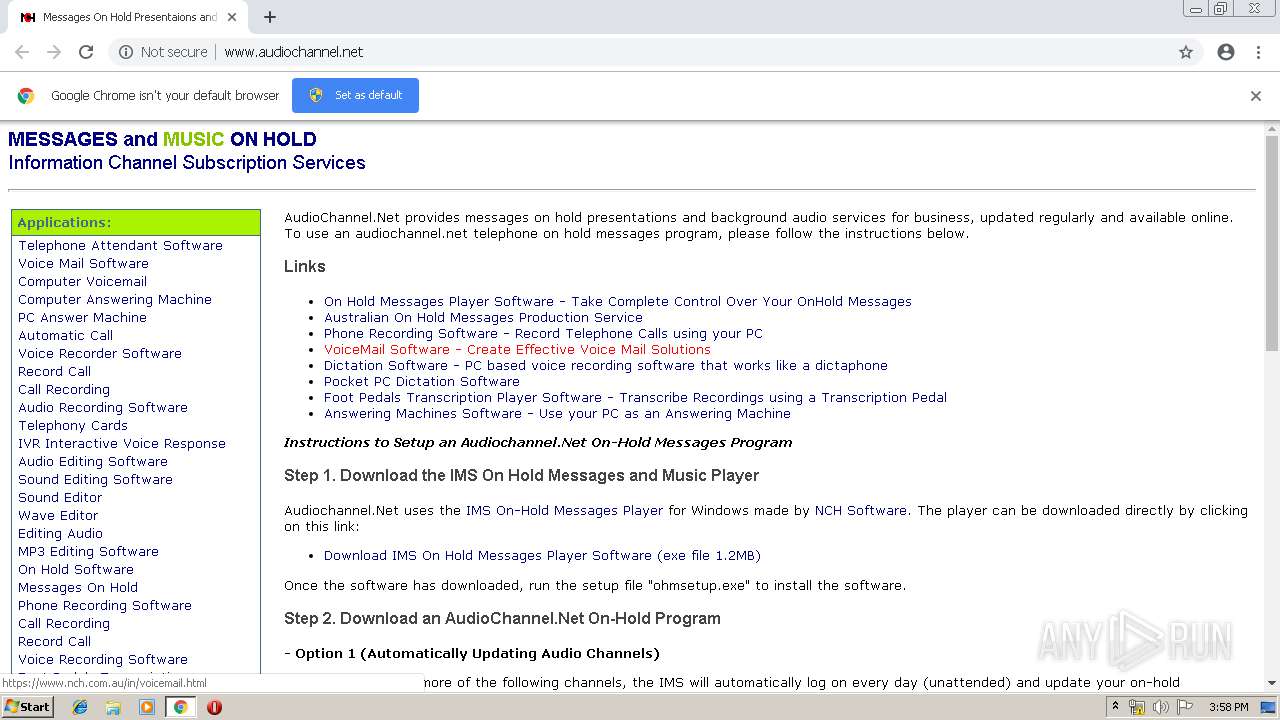Open Voice Recorder Software link

(100, 353)
